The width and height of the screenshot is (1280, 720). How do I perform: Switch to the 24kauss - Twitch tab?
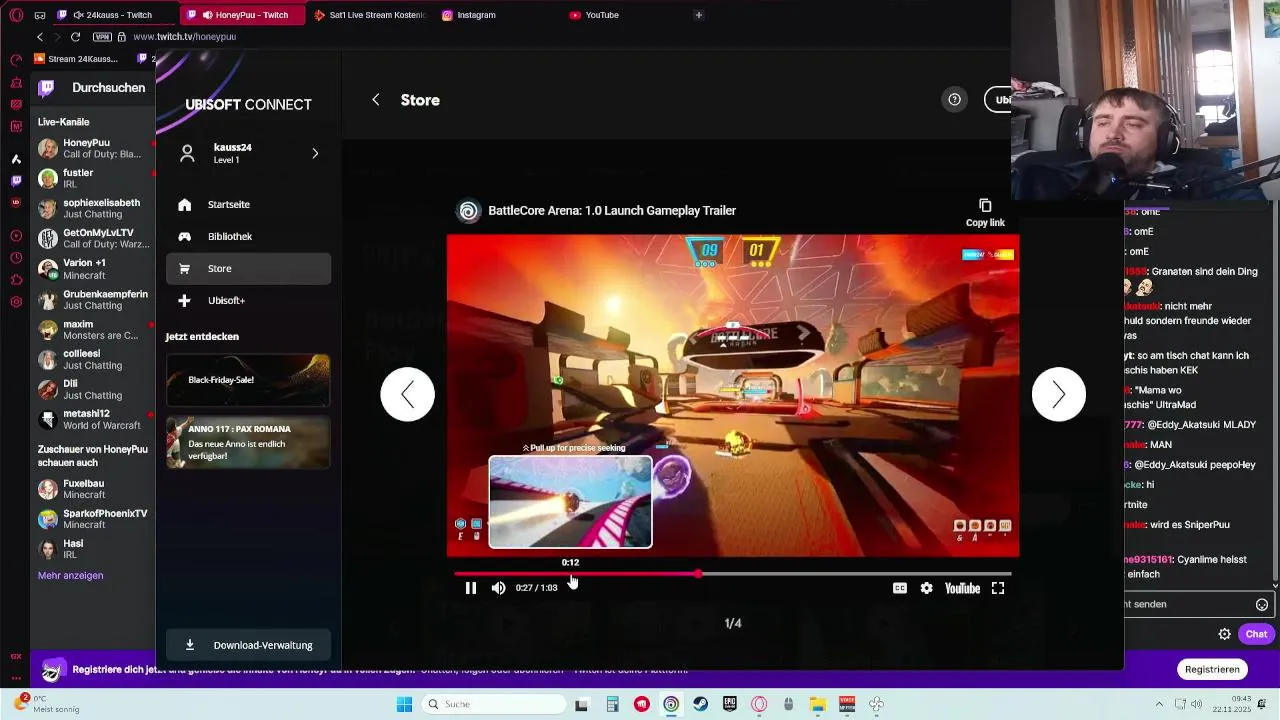tap(112, 15)
